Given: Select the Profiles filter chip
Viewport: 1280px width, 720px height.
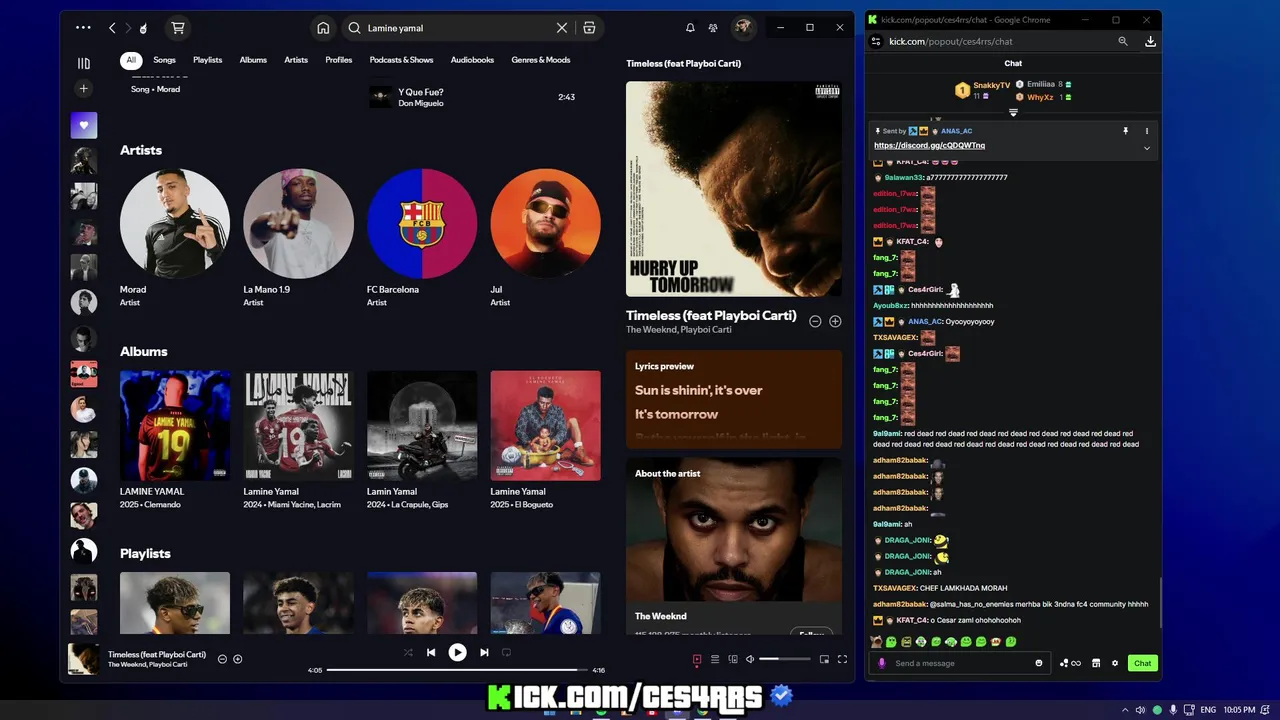Looking at the screenshot, I should tap(339, 60).
